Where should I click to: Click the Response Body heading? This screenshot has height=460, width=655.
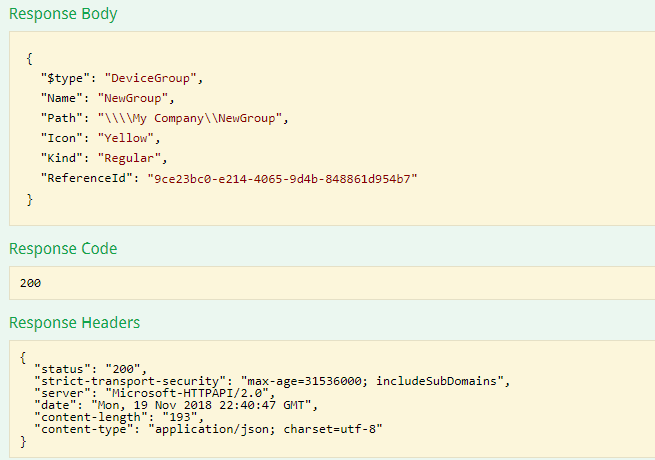62,14
